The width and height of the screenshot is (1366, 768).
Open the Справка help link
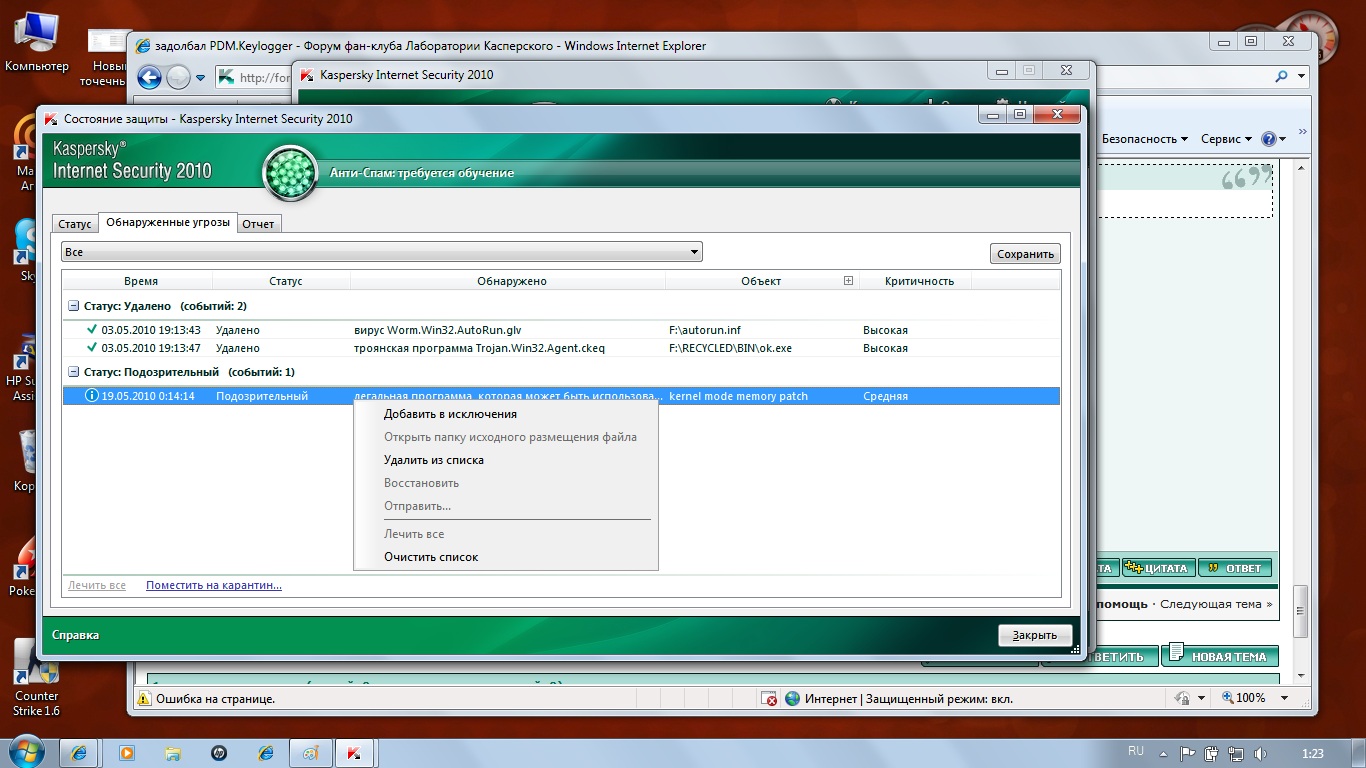tap(76, 635)
